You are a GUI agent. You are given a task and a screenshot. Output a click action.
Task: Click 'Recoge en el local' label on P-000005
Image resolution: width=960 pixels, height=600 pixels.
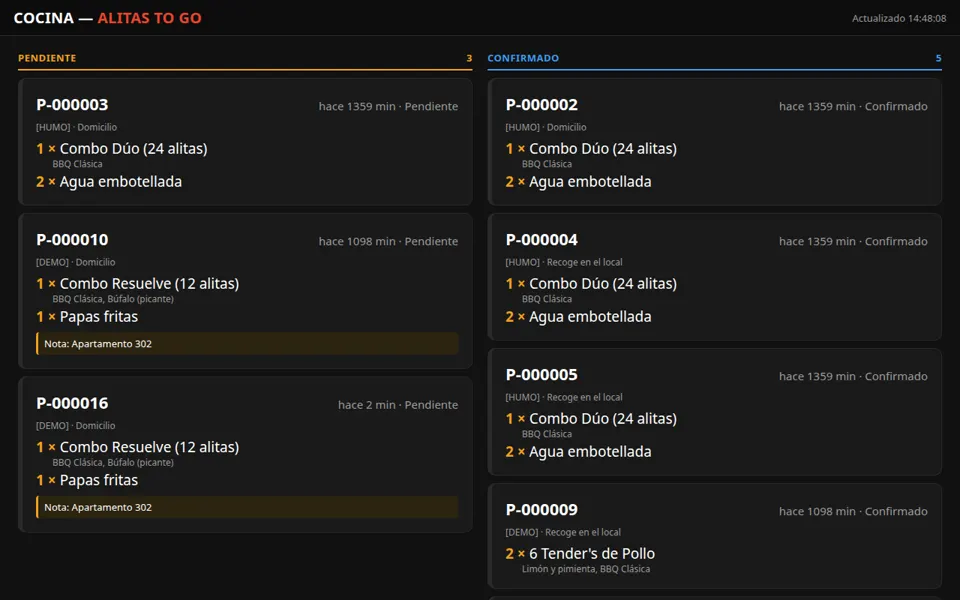585,397
